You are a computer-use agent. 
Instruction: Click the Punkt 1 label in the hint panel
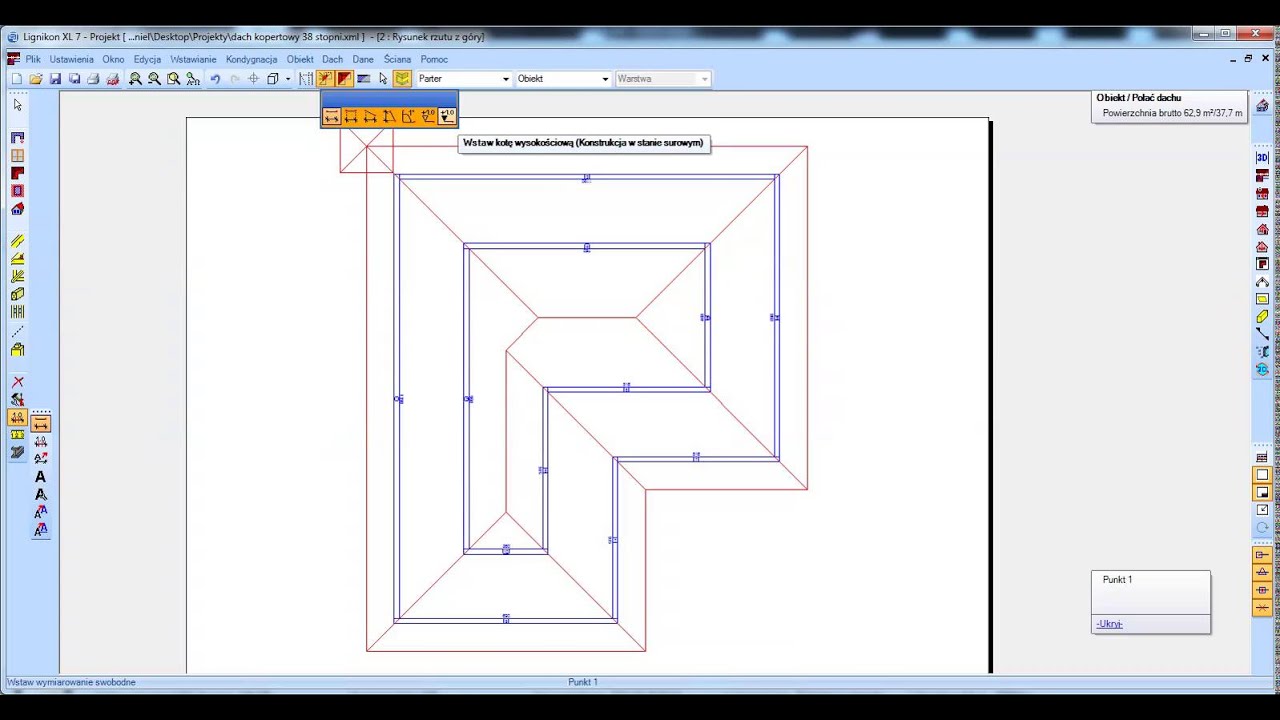pyautogui.click(x=1117, y=580)
